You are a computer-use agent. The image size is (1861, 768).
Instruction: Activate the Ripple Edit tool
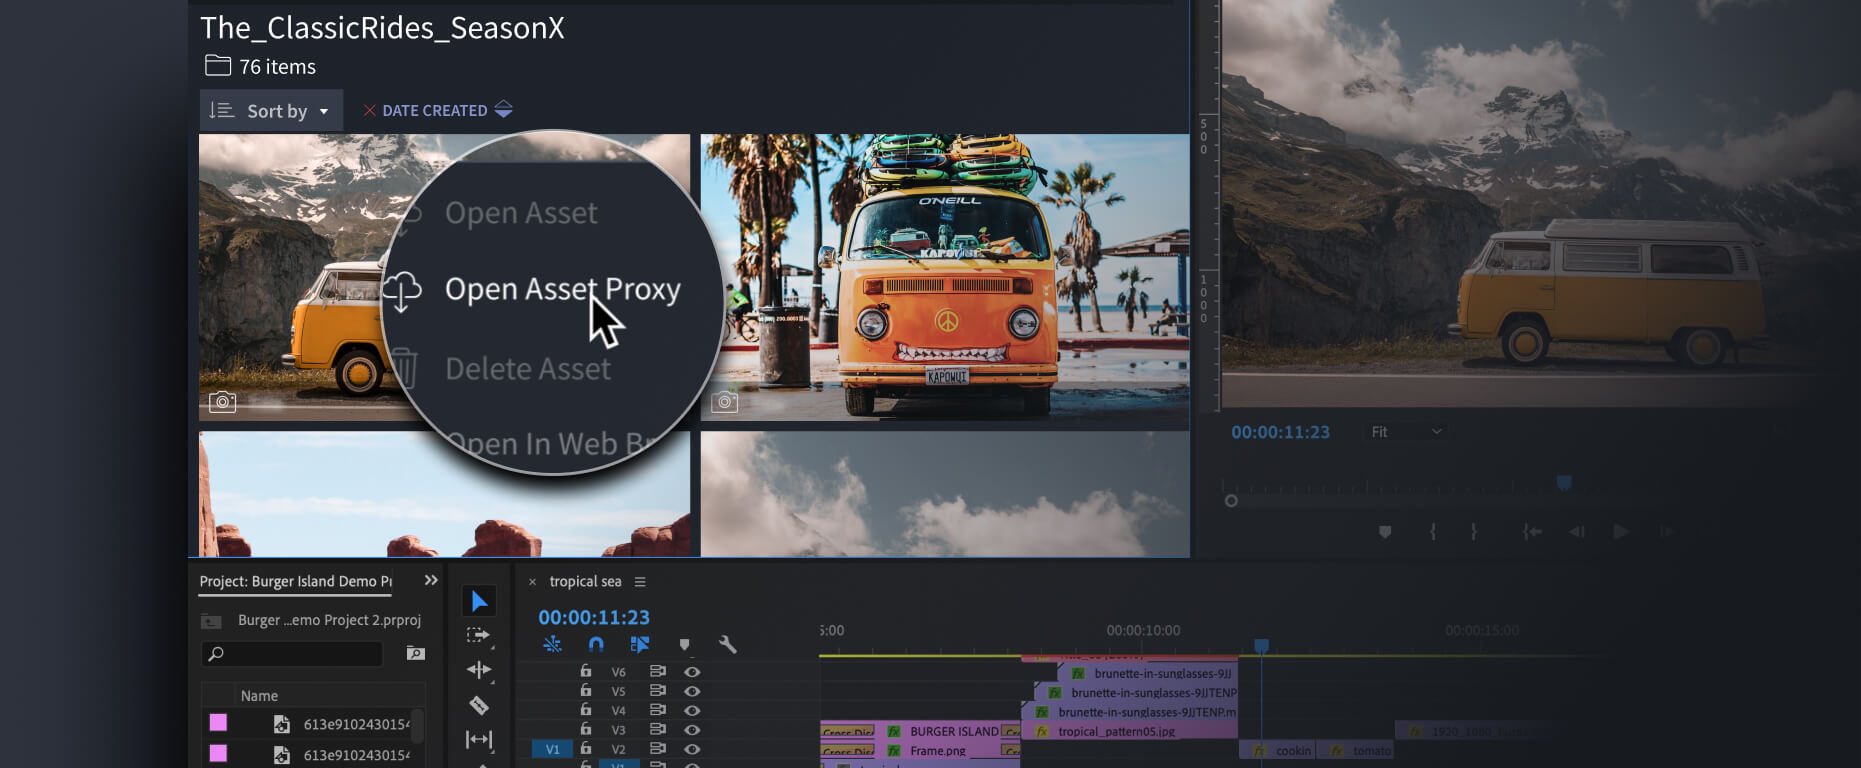(x=478, y=670)
